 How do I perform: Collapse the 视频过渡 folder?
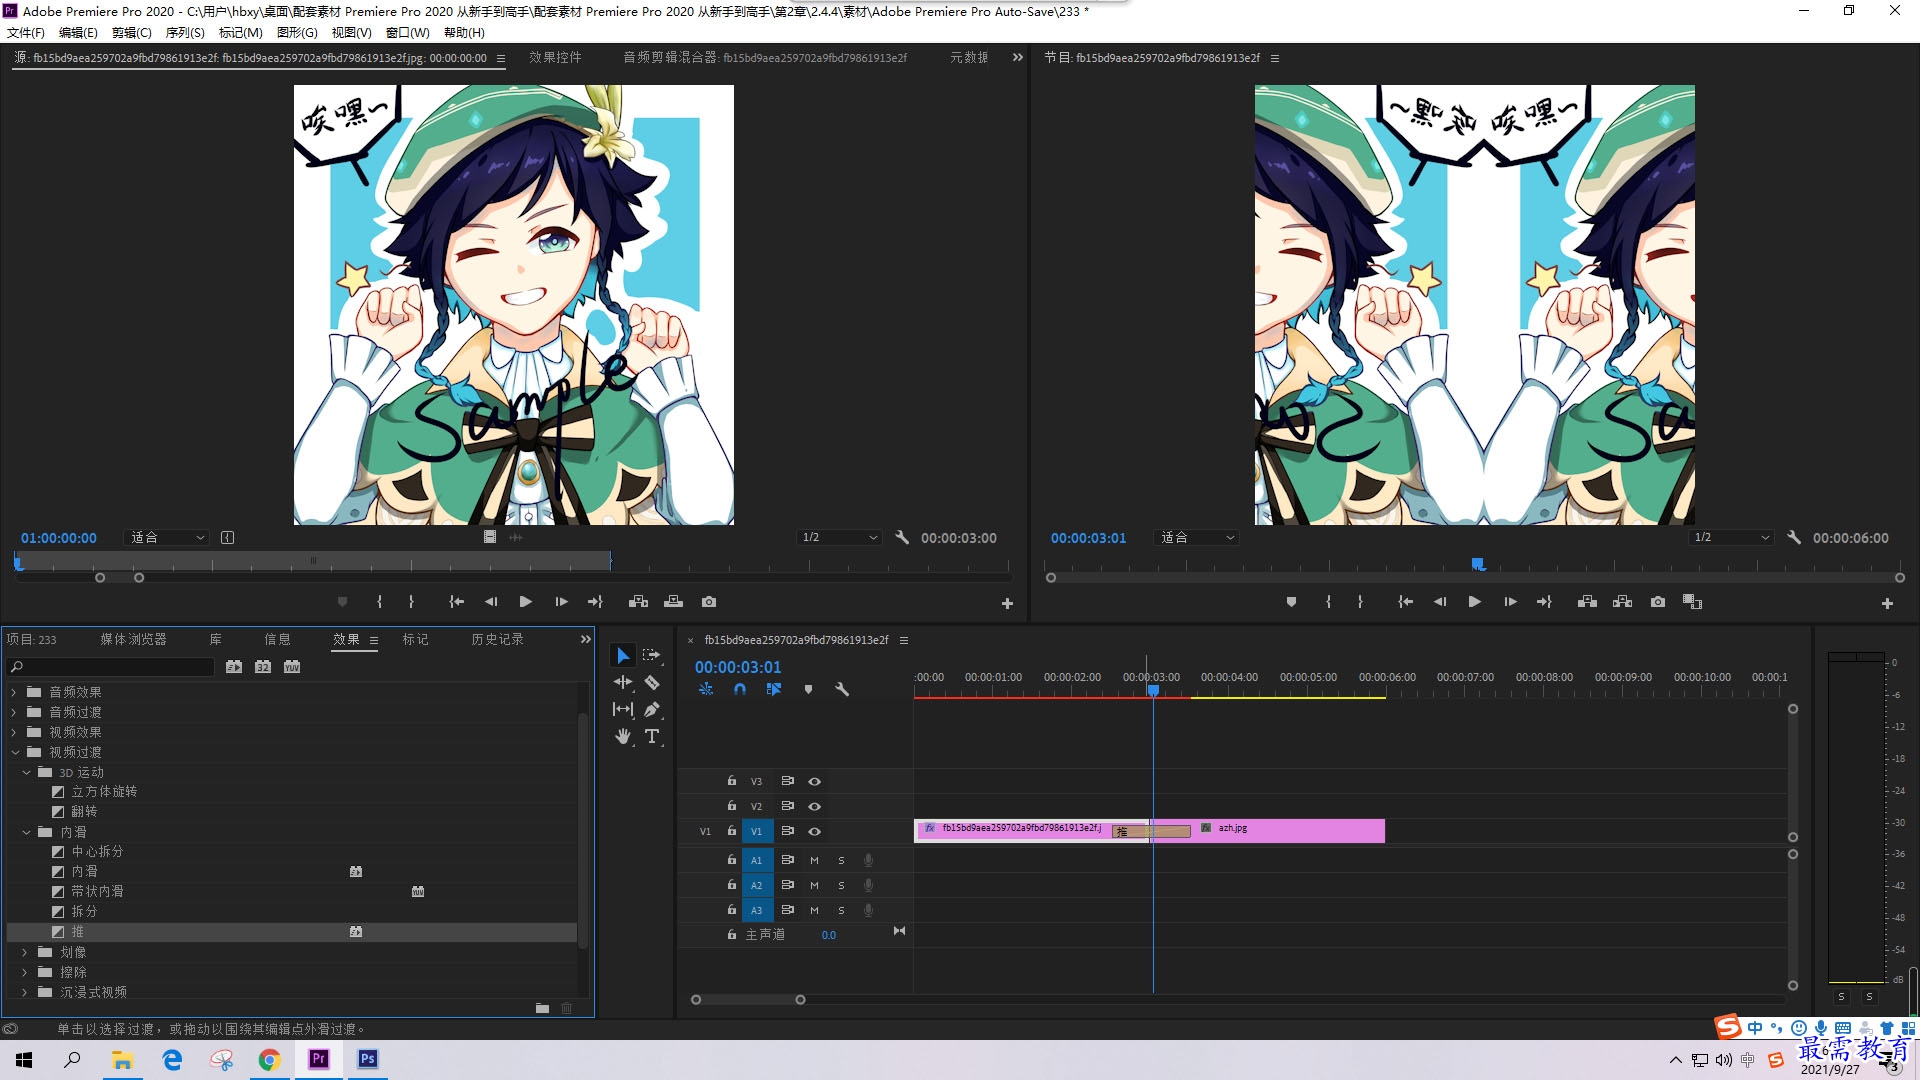tap(14, 752)
